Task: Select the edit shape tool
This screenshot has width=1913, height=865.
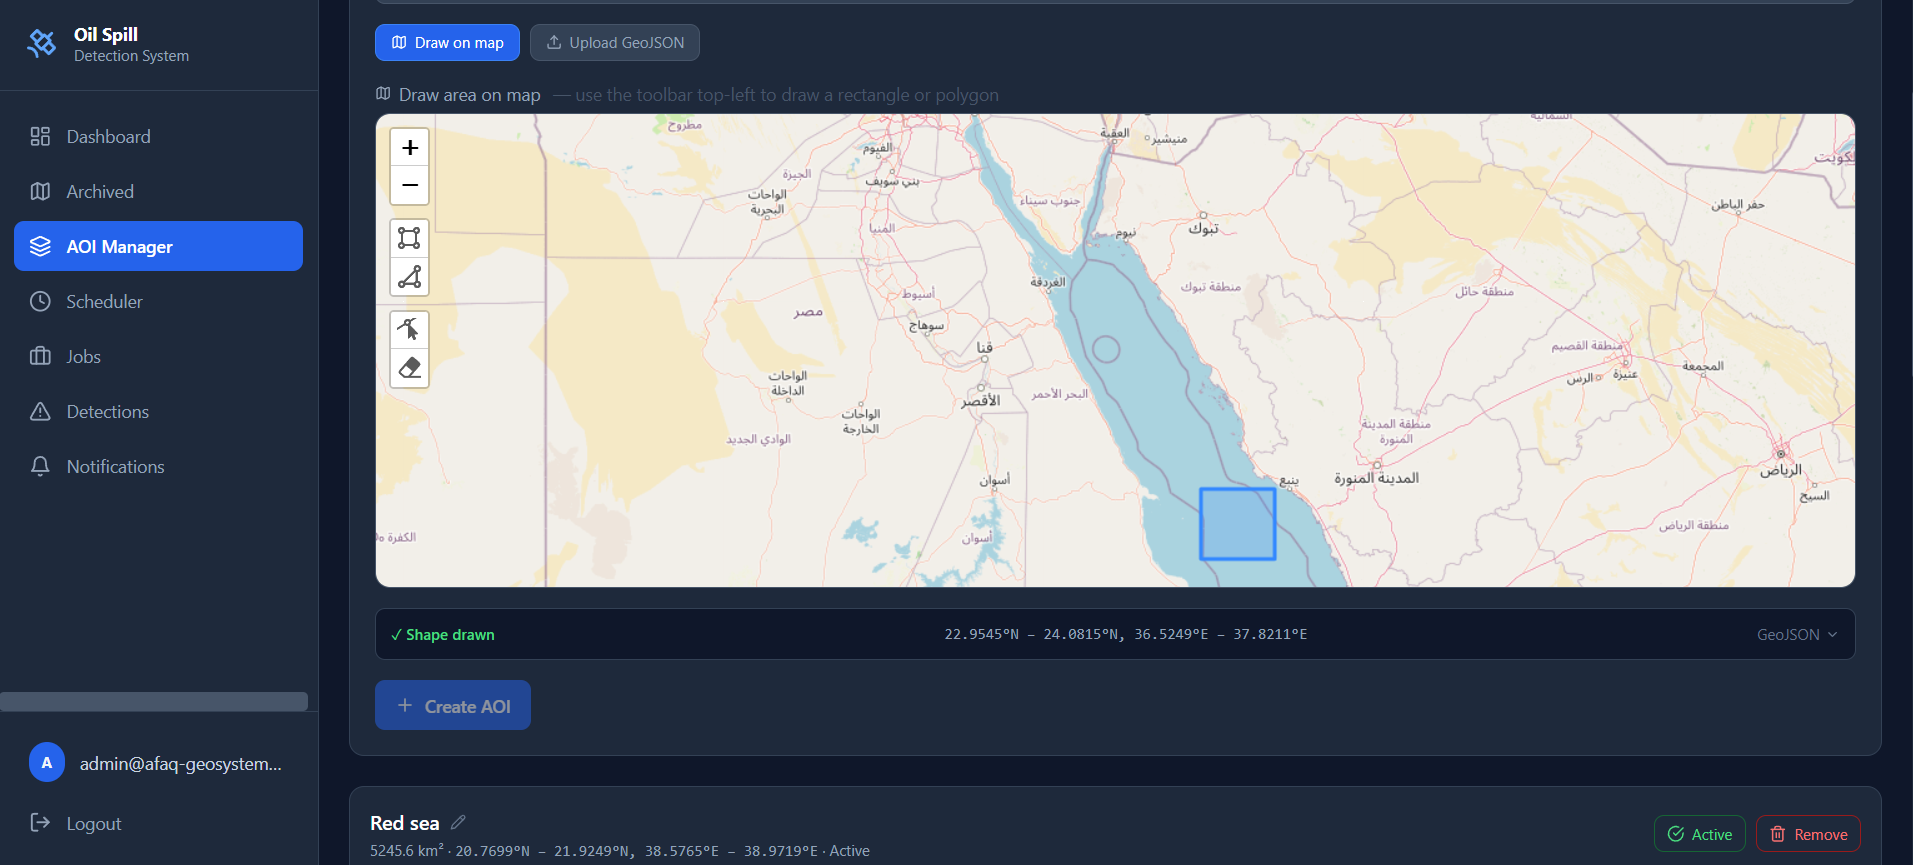Action: [x=409, y=329]
